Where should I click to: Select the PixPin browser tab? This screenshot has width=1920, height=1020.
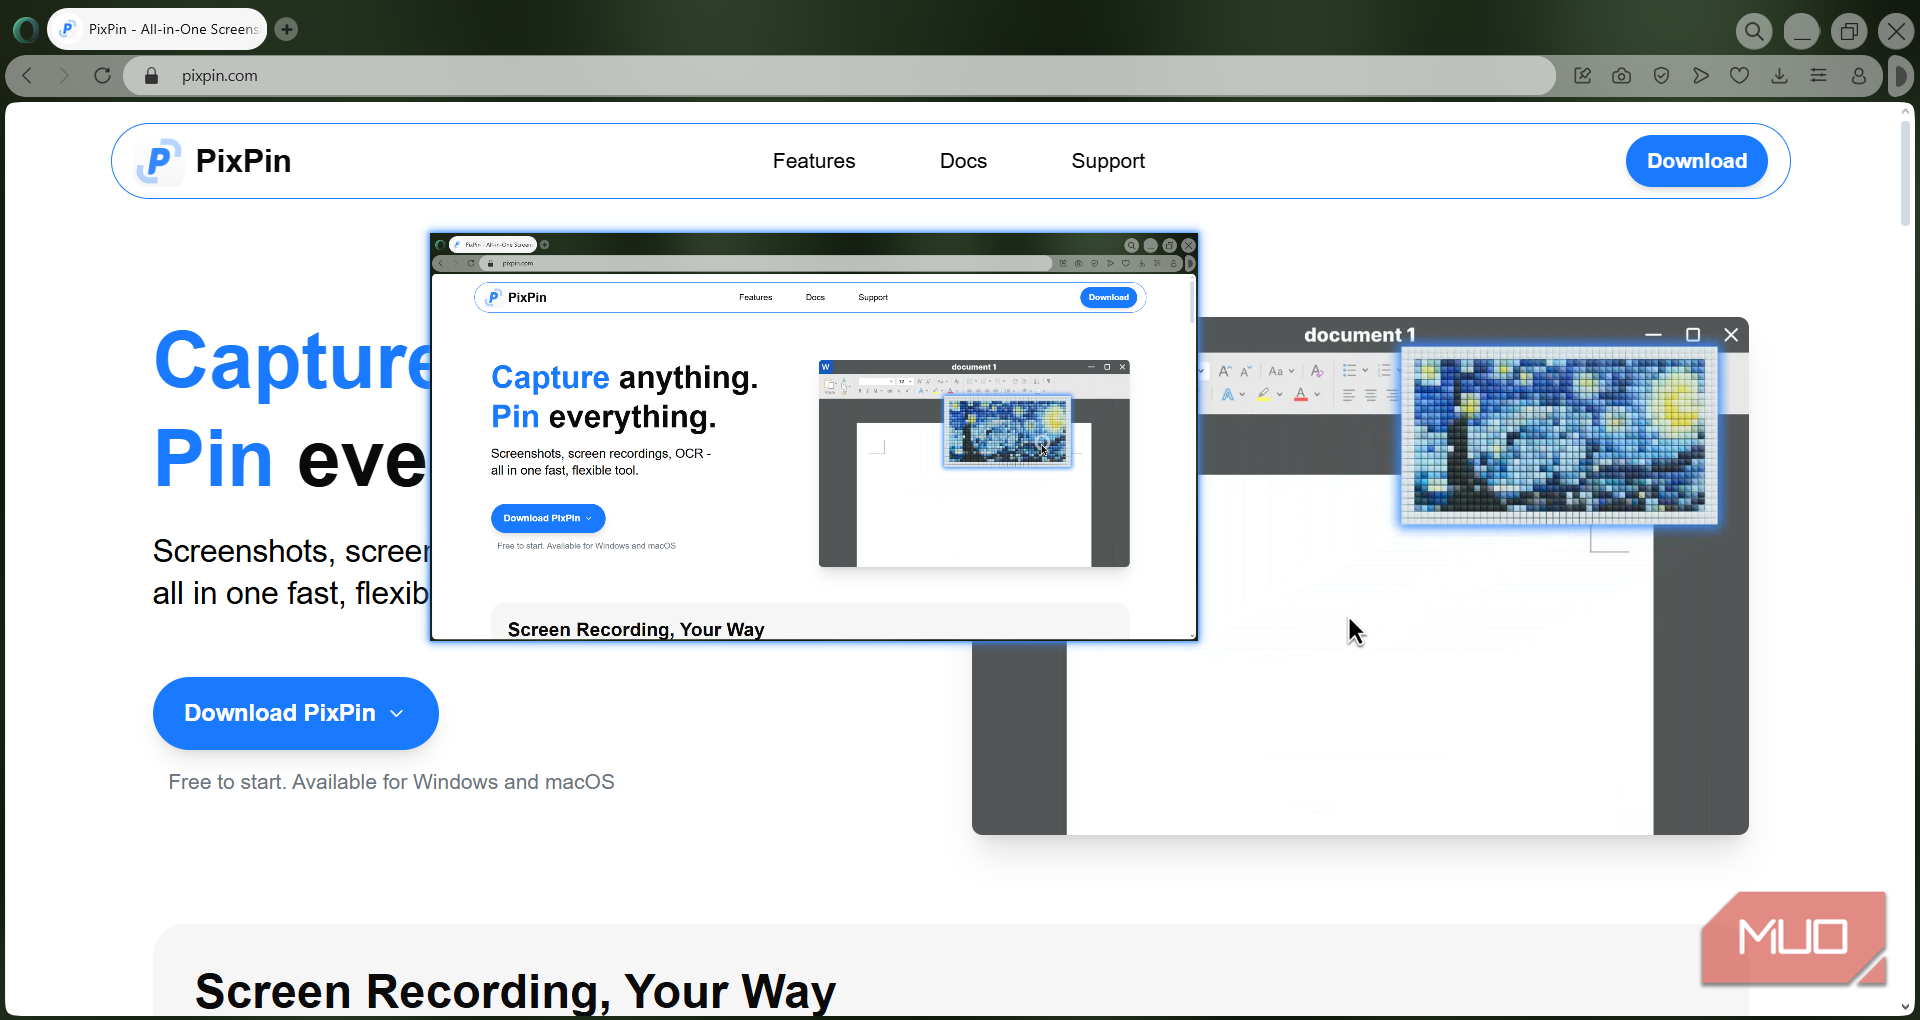[x=158, y=29]
